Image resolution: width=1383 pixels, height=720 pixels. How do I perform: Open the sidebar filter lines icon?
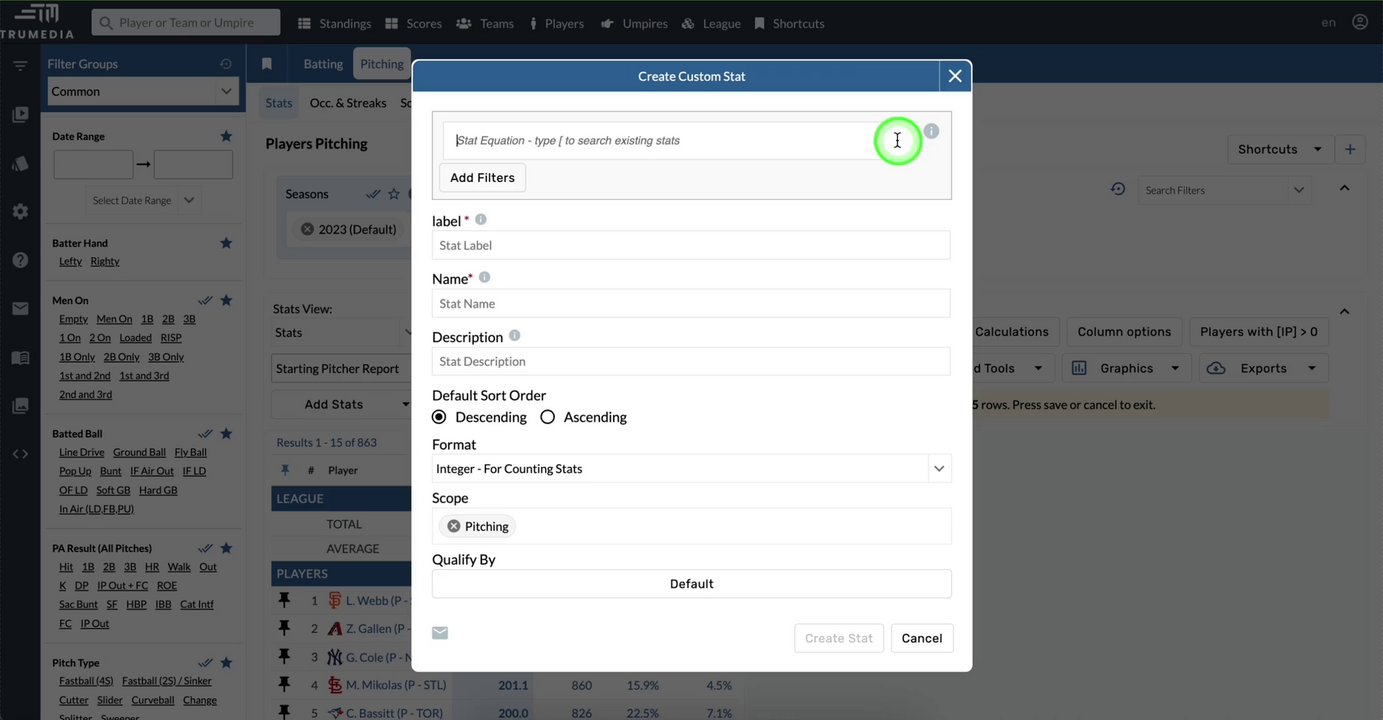[20, 66]
